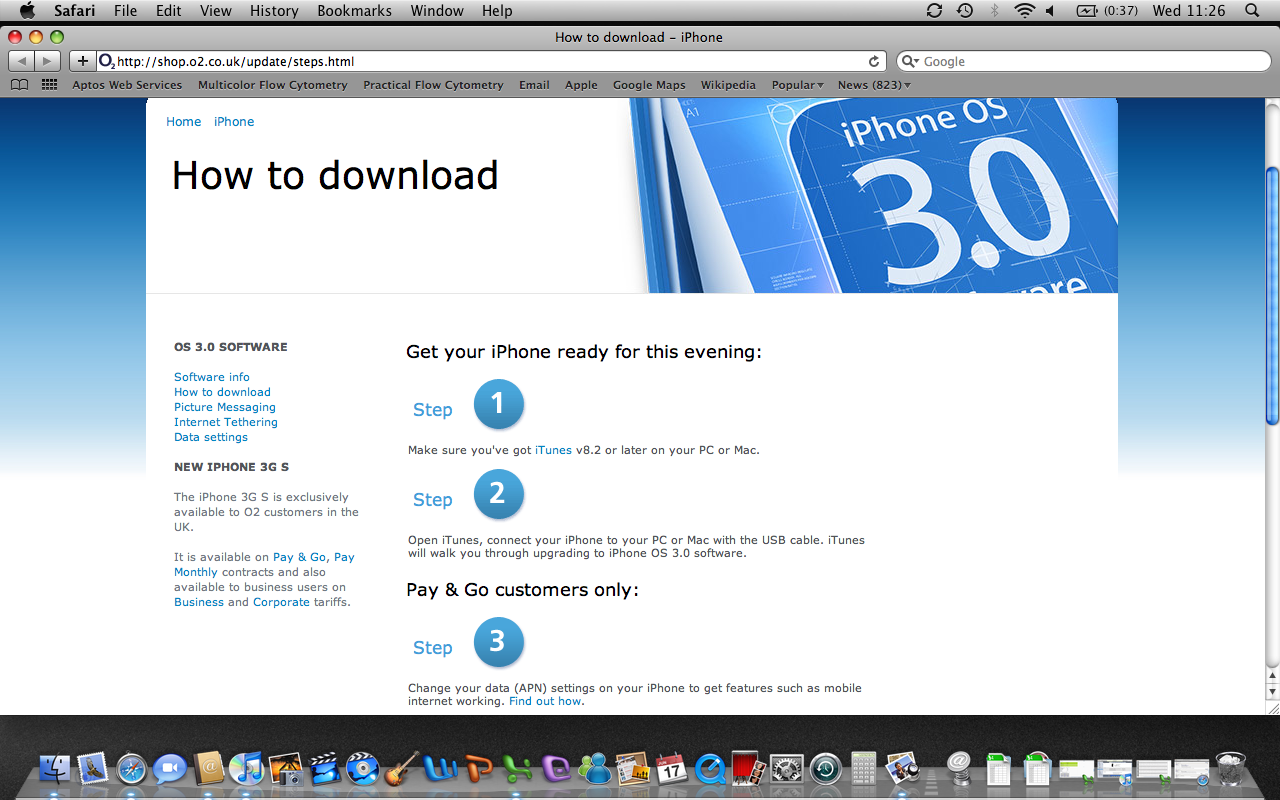Open the Apple menu
Viewport: 1280px width, 800px height.
pyautogui.click(x=27, y=11)
